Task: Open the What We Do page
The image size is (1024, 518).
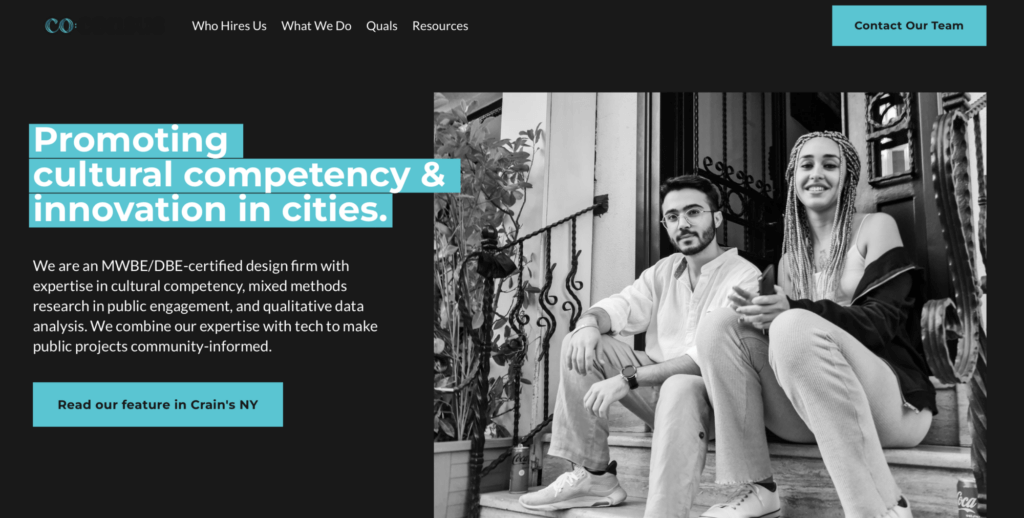Action: (316, 26)
